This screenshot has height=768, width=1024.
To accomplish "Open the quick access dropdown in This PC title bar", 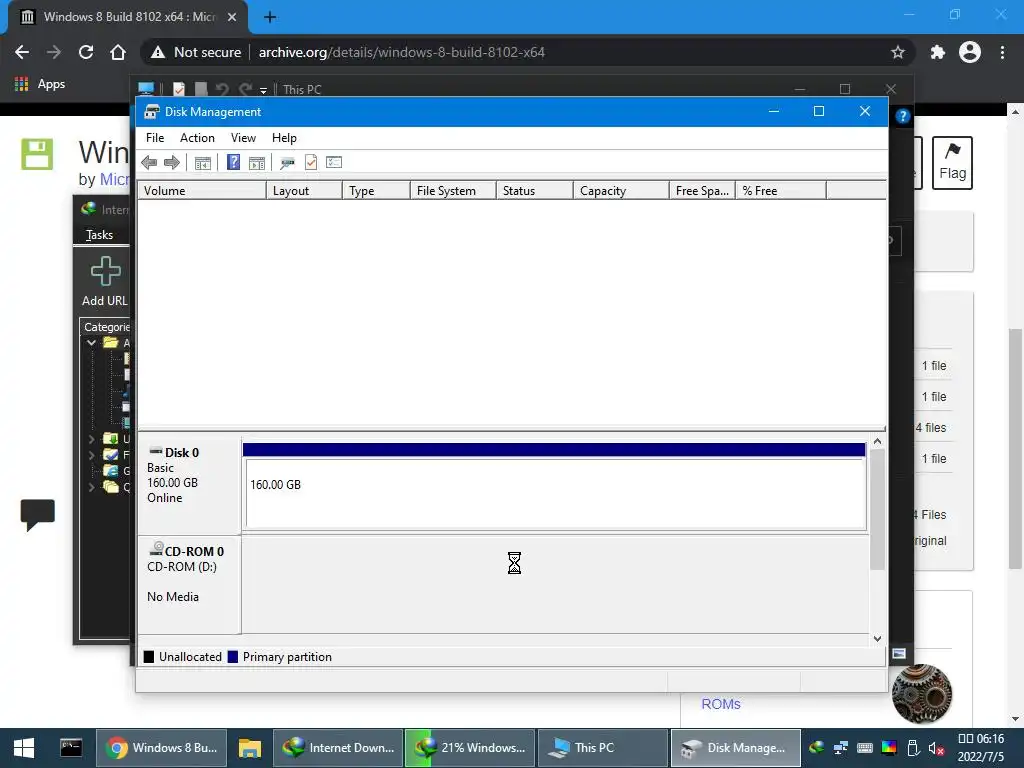I will tap(263, 90).
